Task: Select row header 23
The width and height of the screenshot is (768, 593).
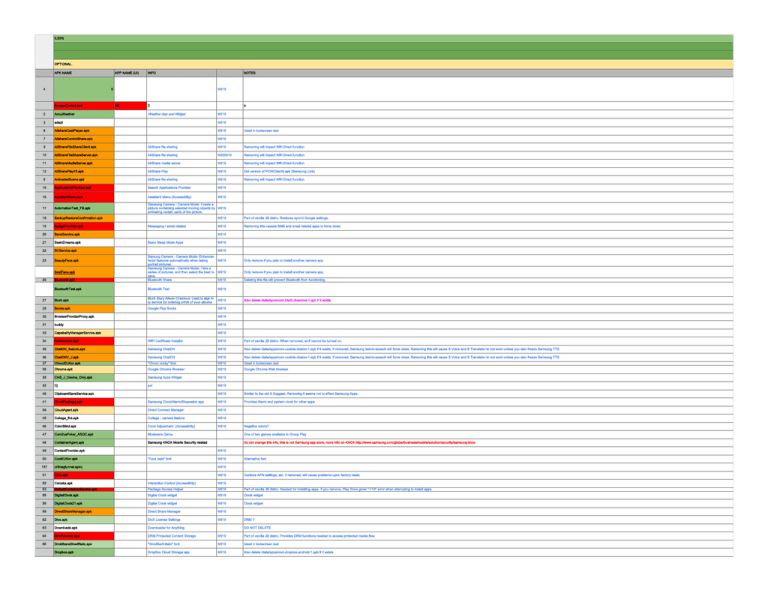Action: (44, 261)
